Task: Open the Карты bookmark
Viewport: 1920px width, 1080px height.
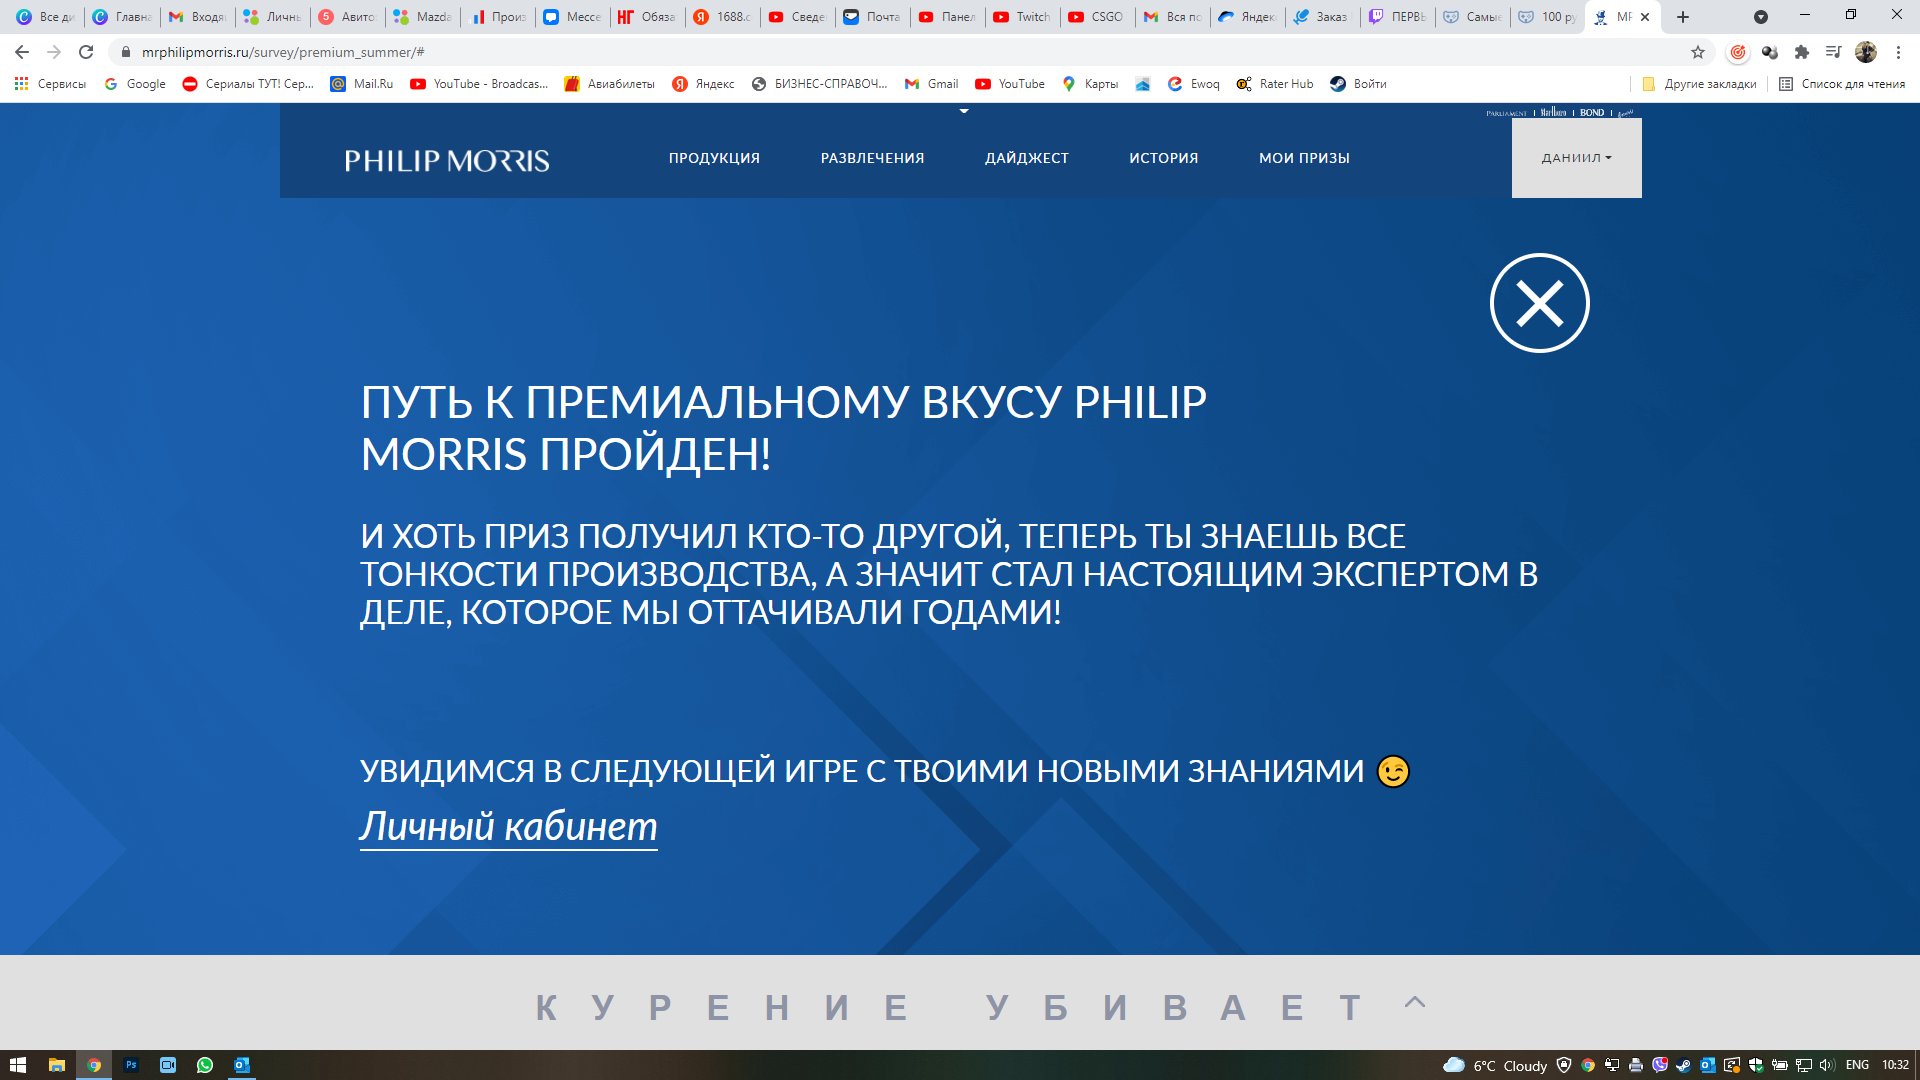Action: (x=1090, y=84)
